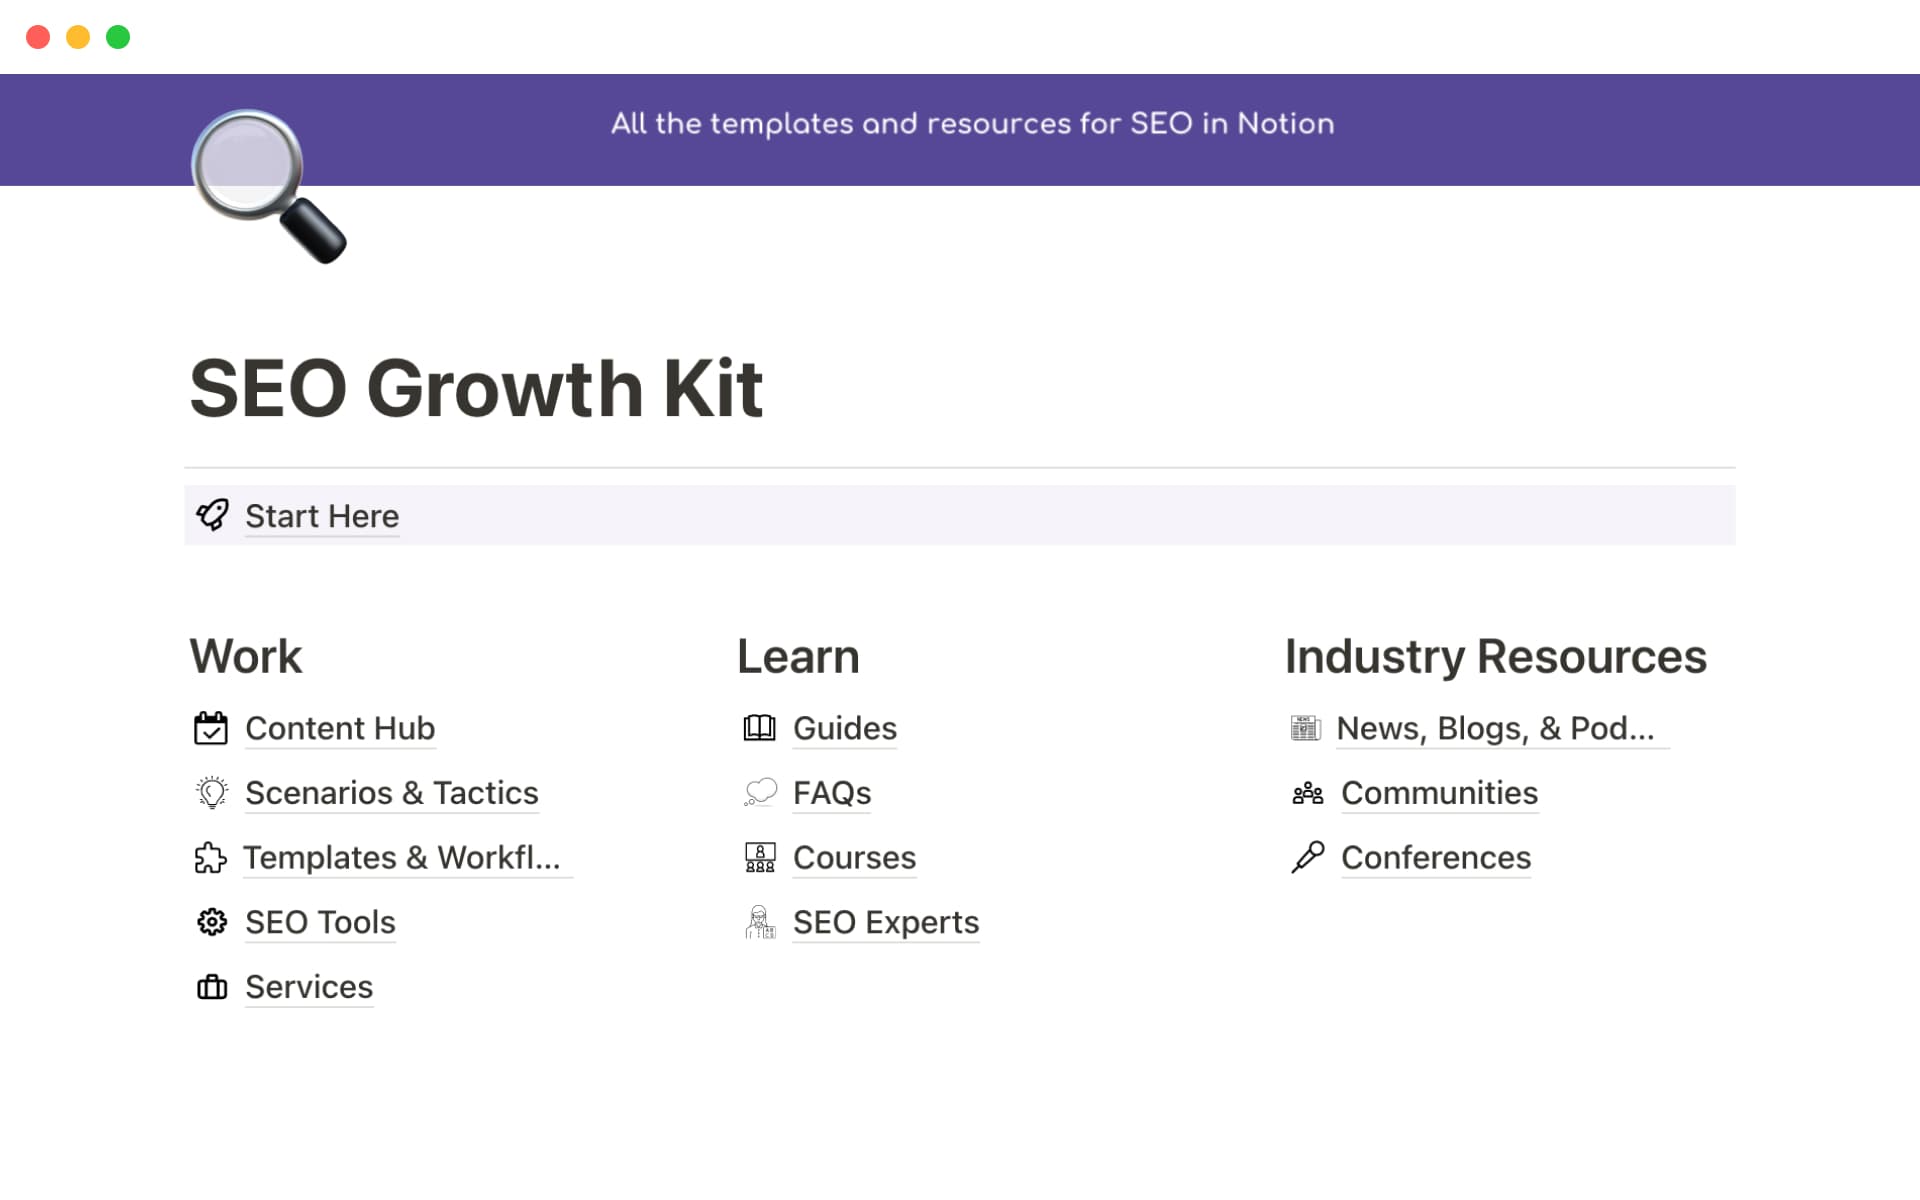Screen dimensions: 1920x1200
Task: Click the rocket icon beside Start Here
Action: (212, 515)
